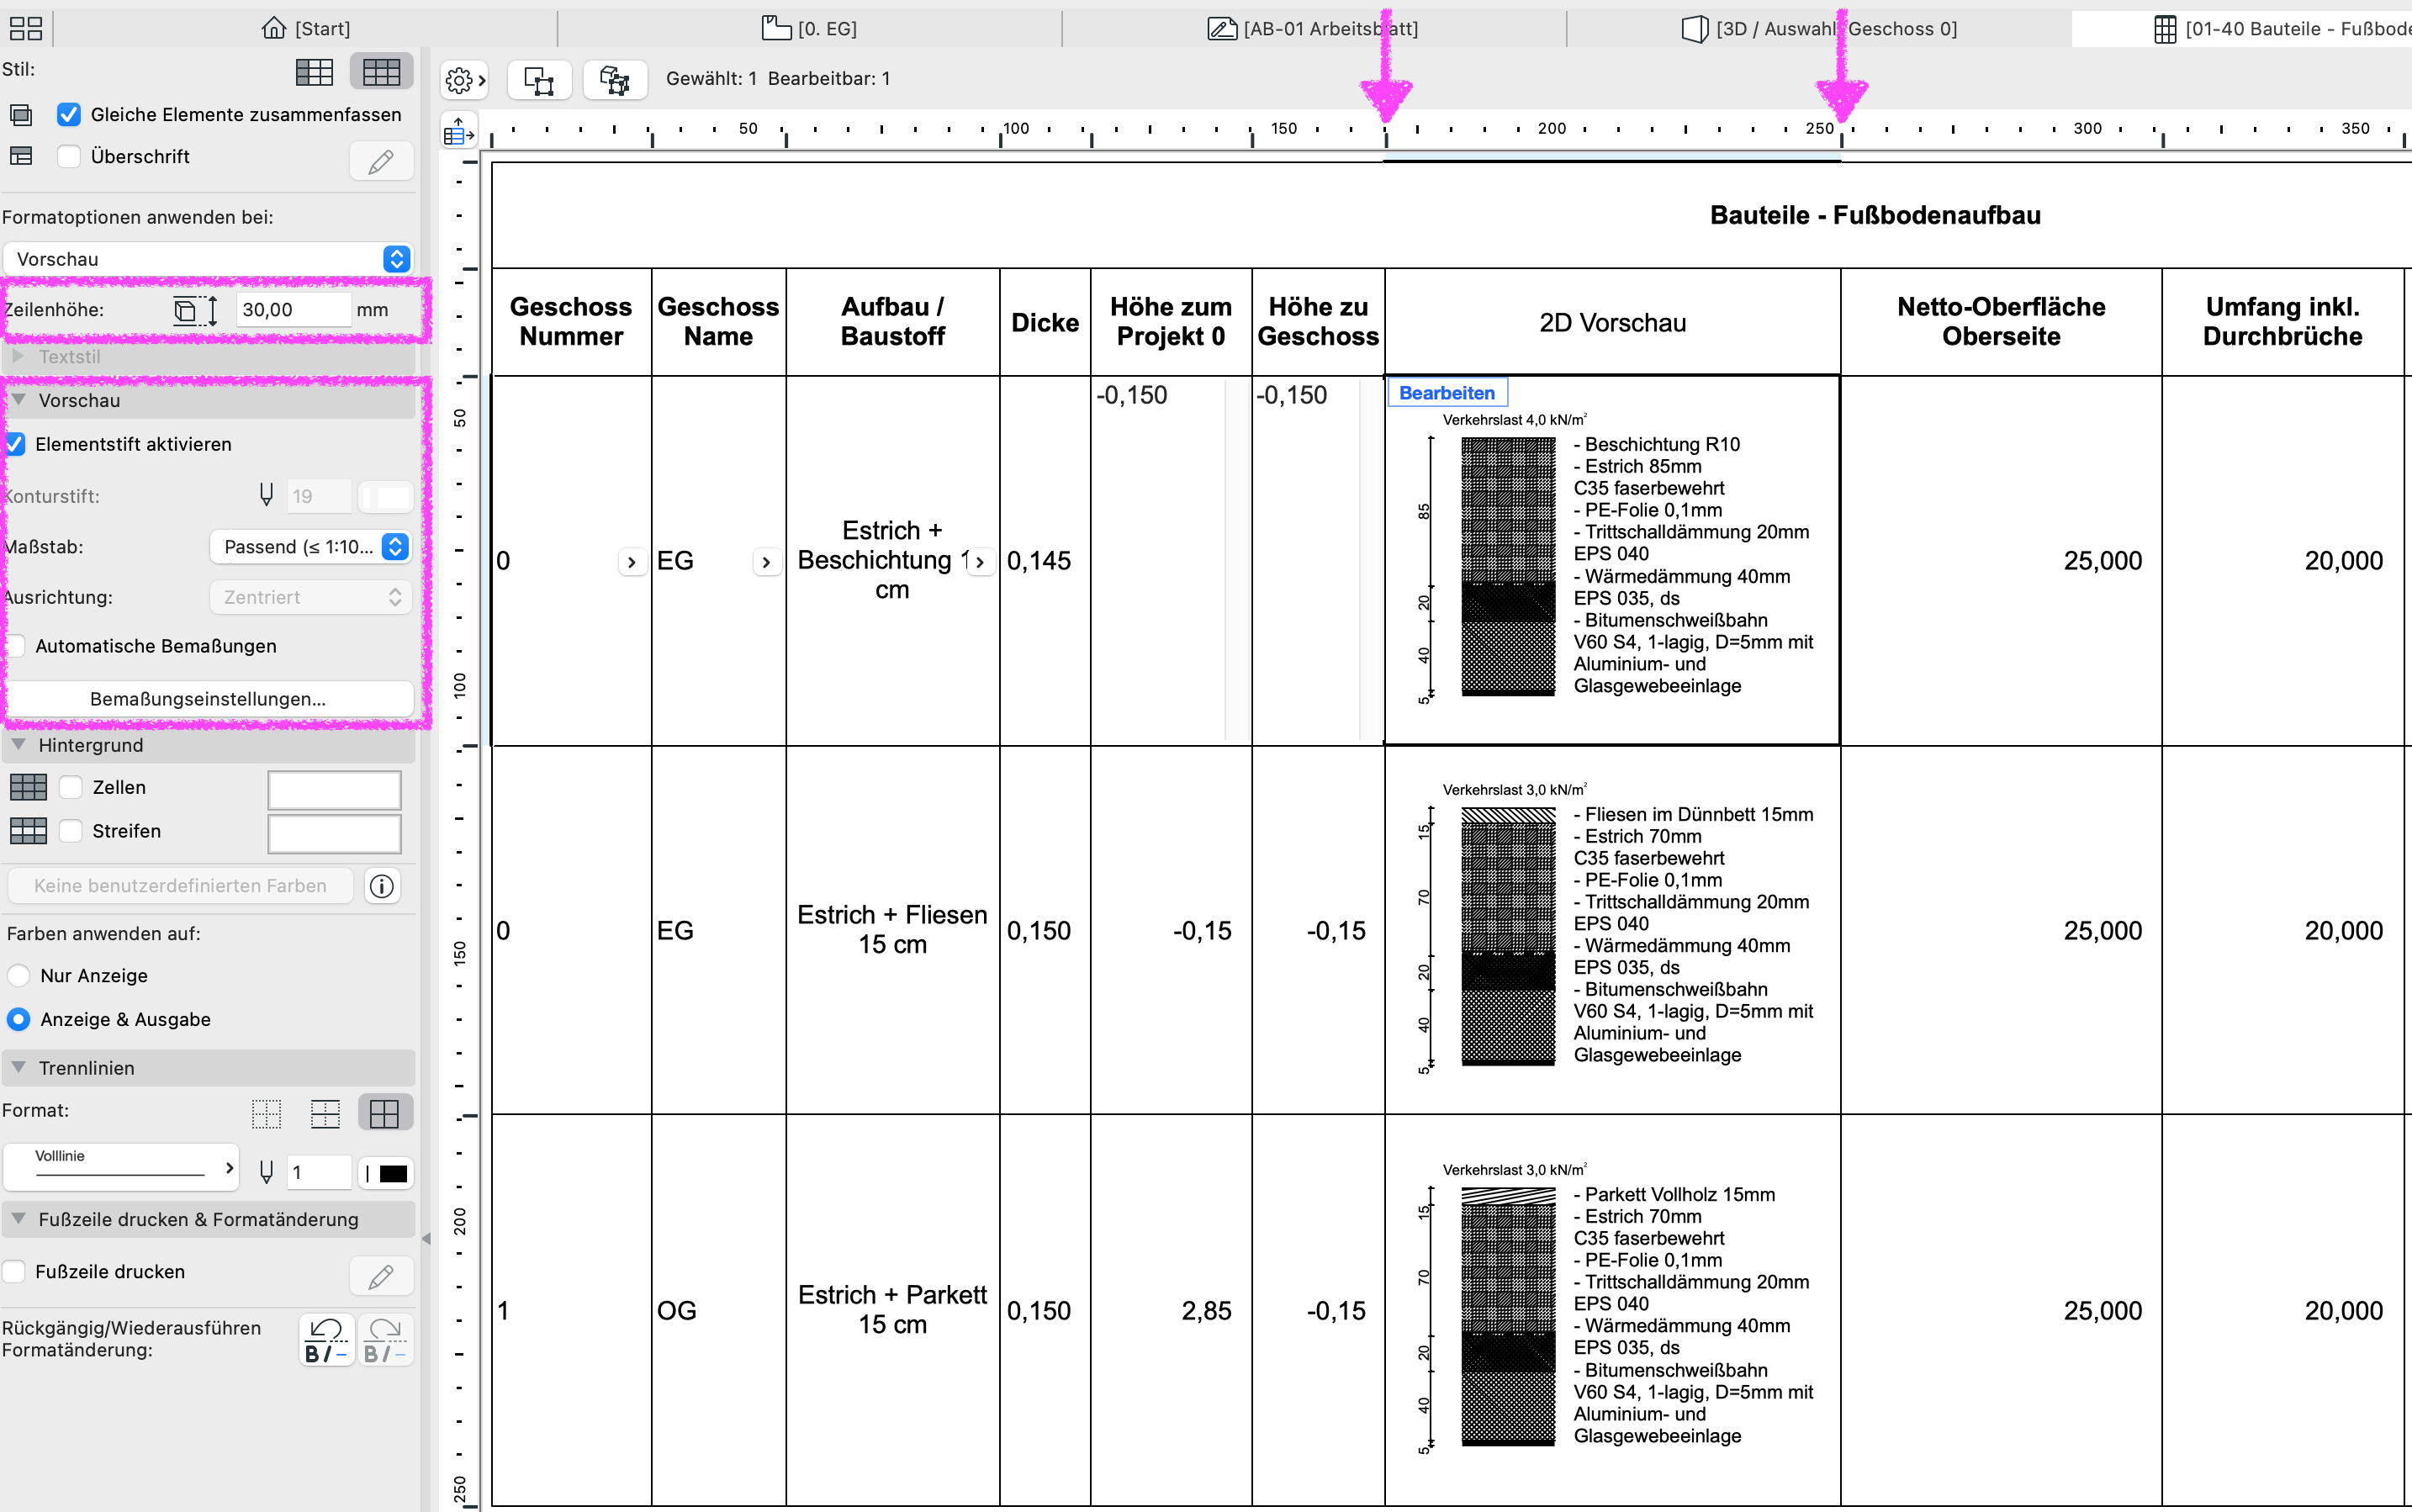The width and height of the screenshot is (2412, 1512).
Task: Select full grid separator lines format
Action: (x=385, y=1113)
